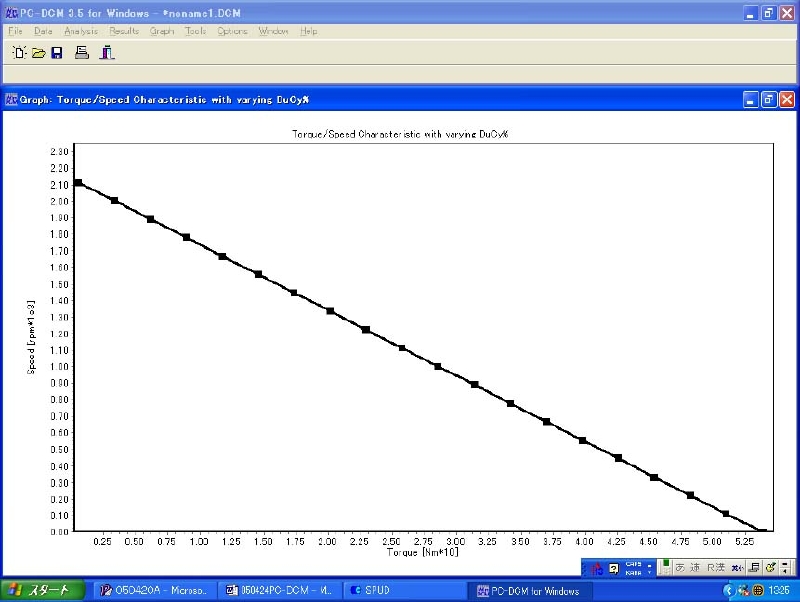The height and width of the screenshot is (602, 800).
Task: Click the first data marker near speed 2.10
Action: pos(78,183)
